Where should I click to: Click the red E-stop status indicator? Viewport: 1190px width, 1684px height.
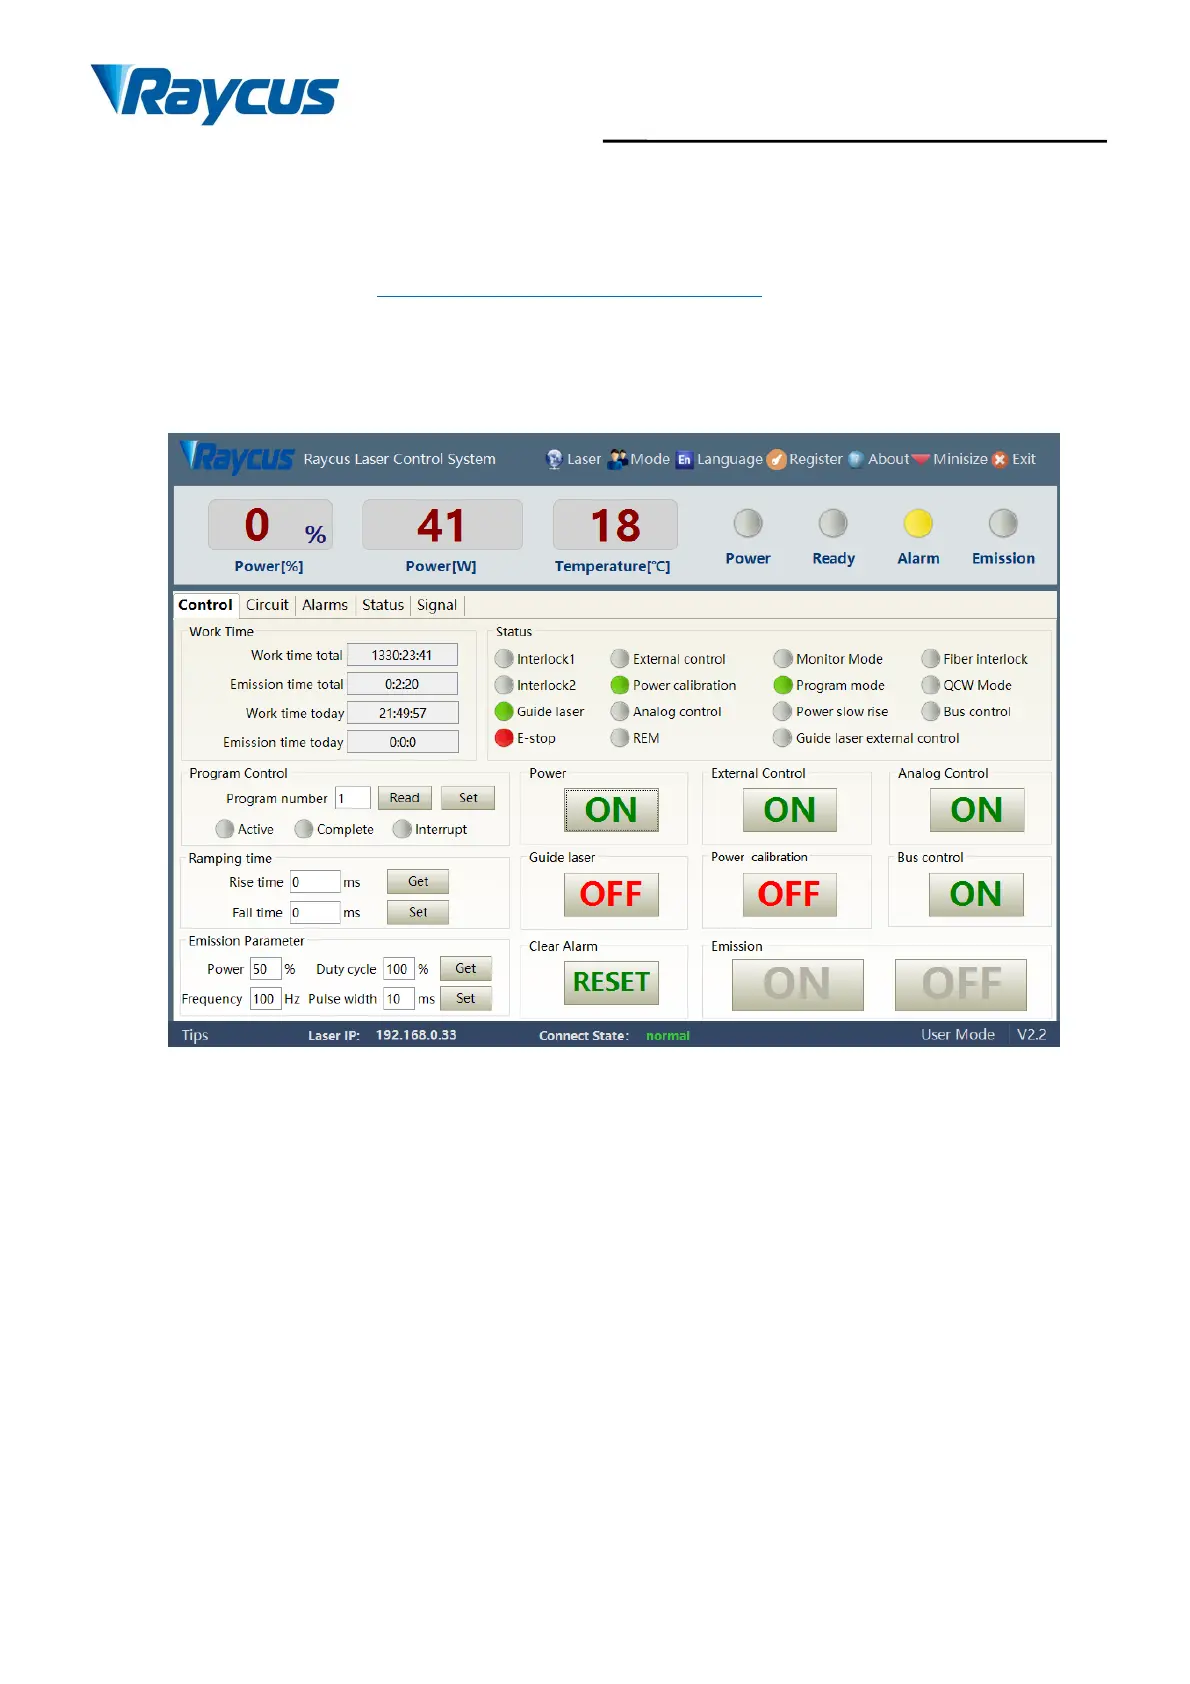pos(504,738)
